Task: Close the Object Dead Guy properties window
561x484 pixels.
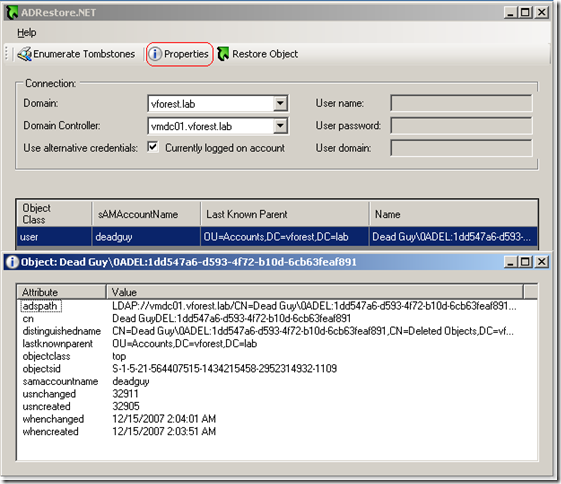Action: 542,262
